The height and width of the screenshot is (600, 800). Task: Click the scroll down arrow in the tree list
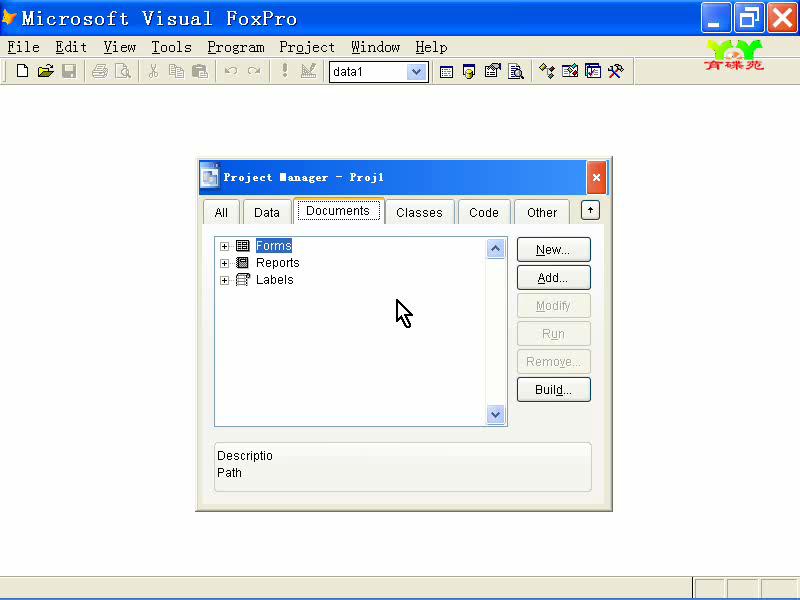pyautogui.click(x=495, y=414)
